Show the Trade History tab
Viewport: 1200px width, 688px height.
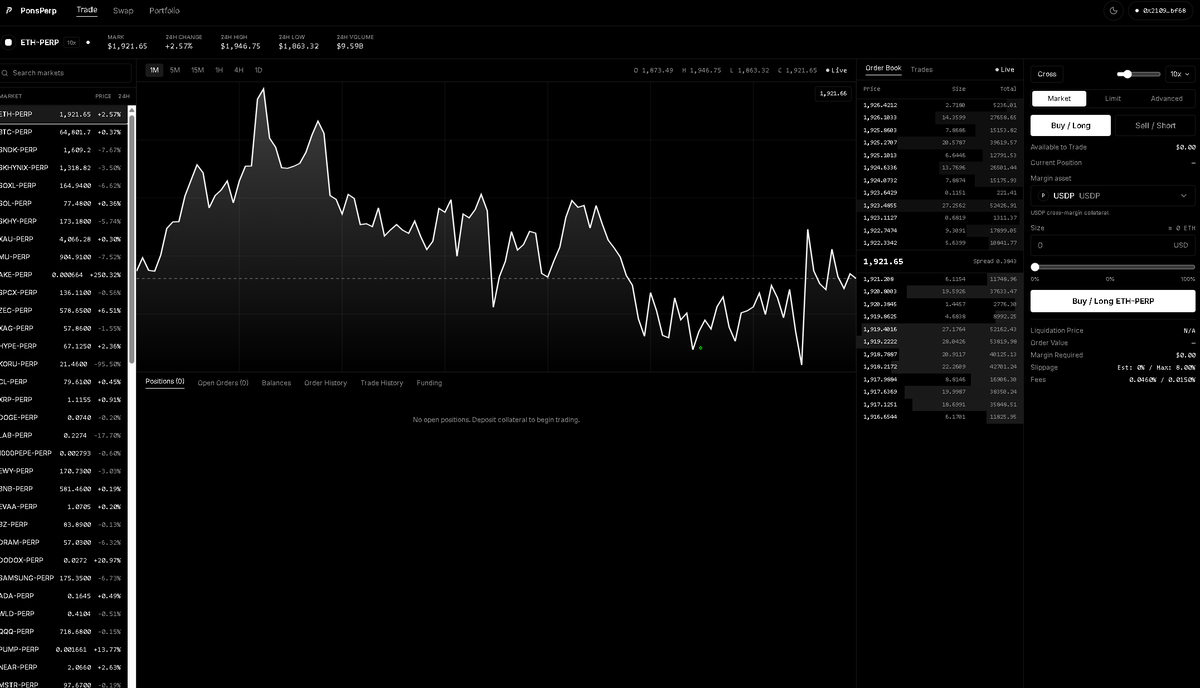pyautogui.click(x=382, y=383)
